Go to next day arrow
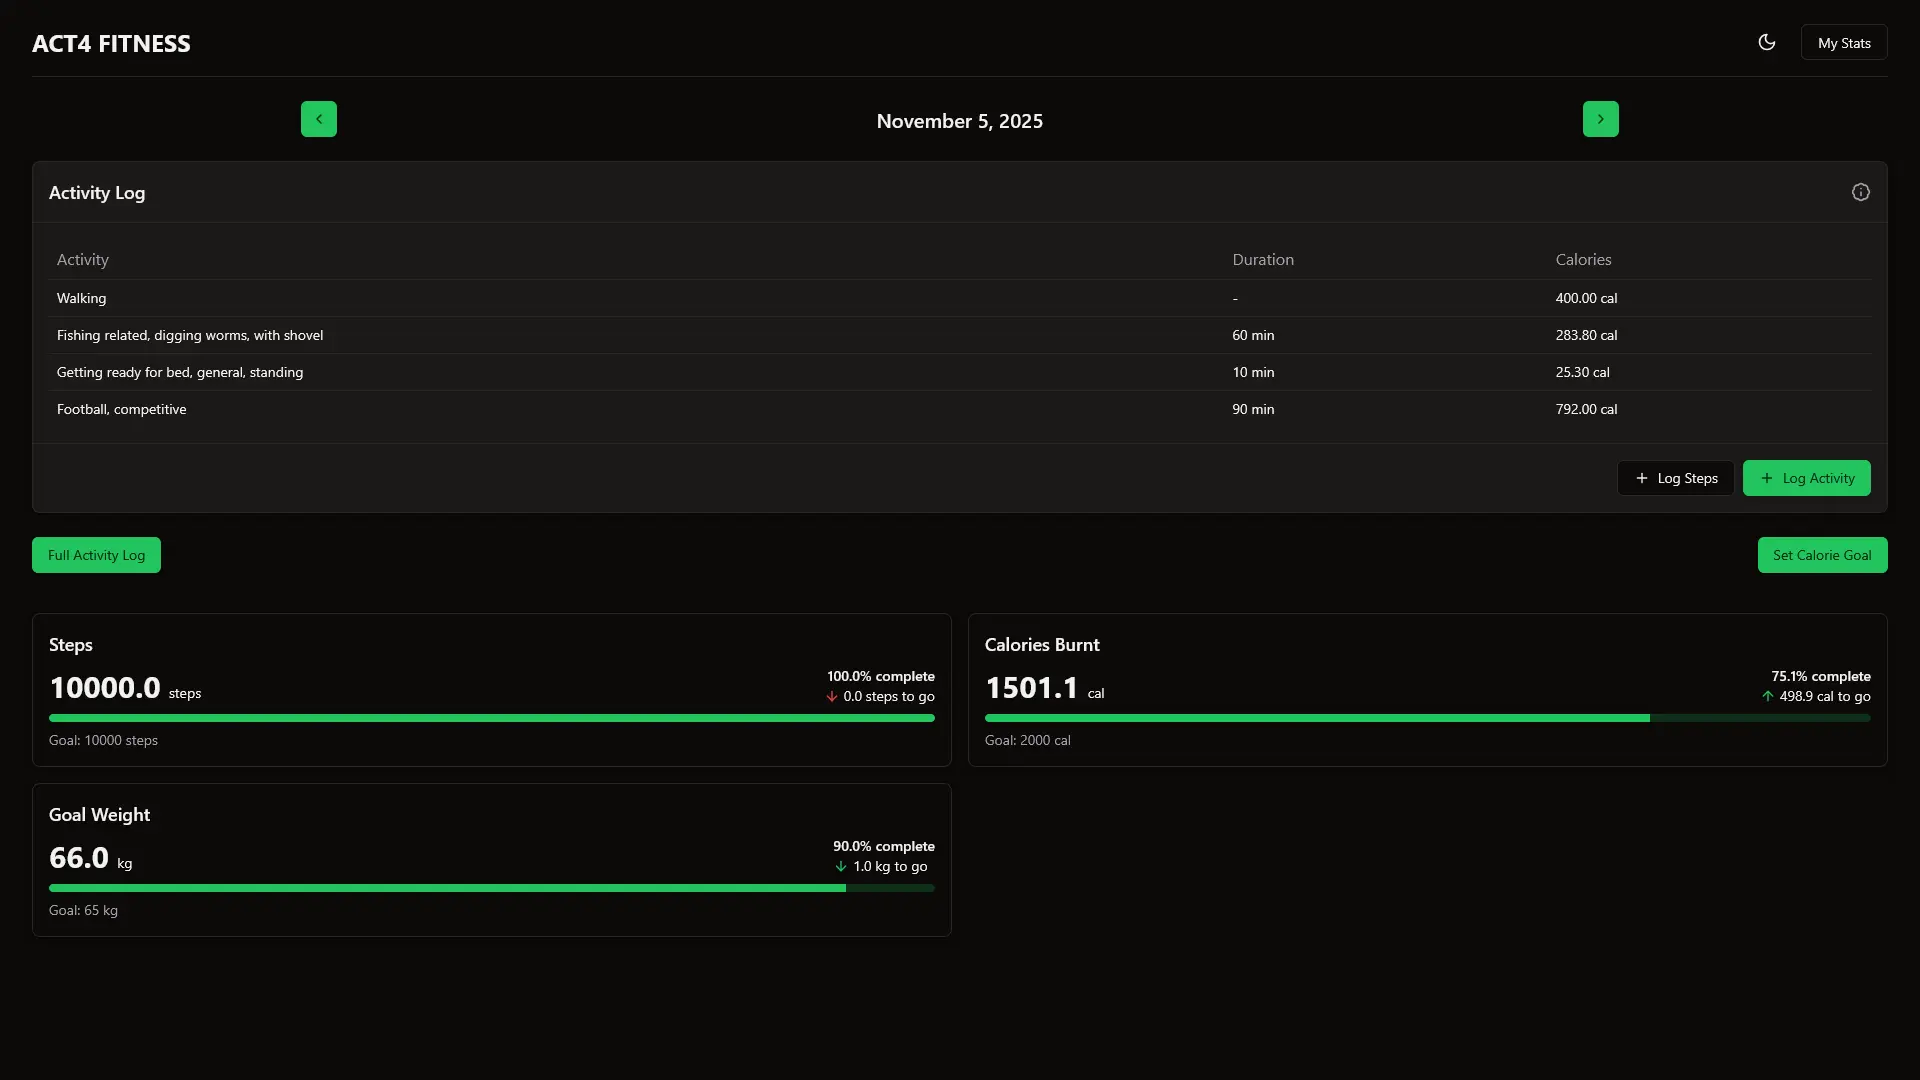Screen dimensions: 1920x1080 click(1600, 119)
